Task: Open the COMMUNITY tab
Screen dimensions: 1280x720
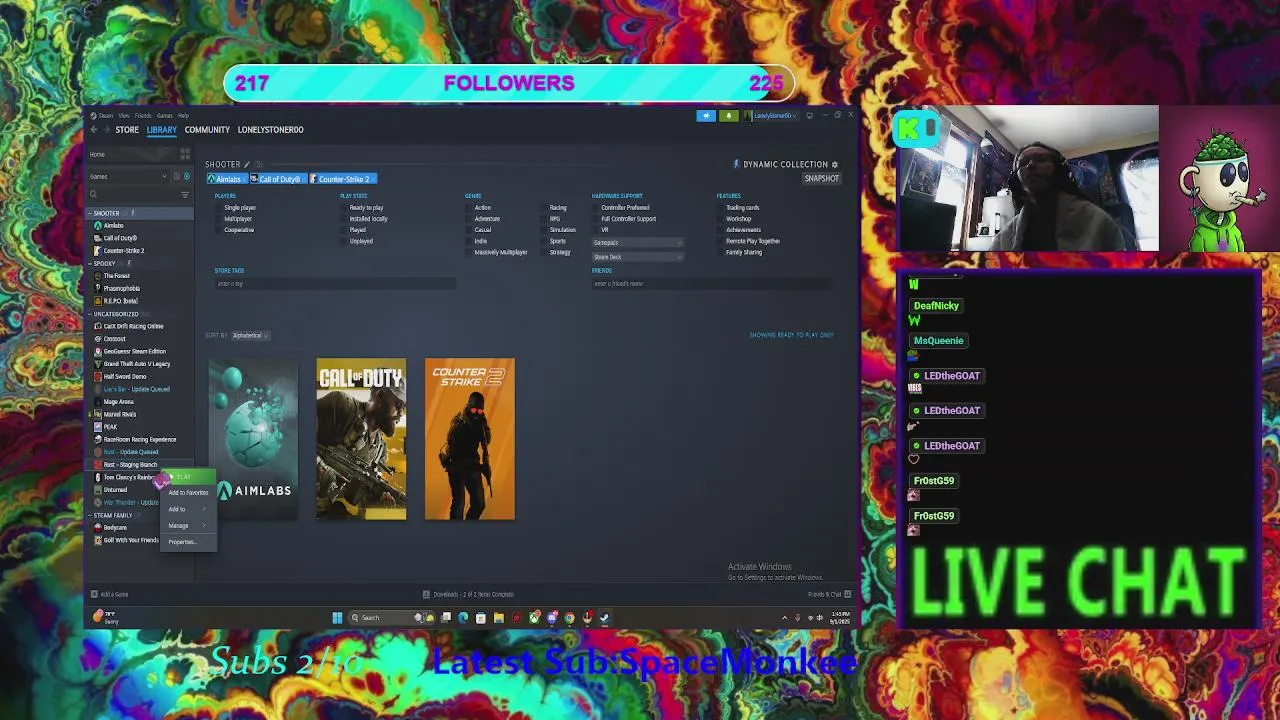Action: (207, 130)
